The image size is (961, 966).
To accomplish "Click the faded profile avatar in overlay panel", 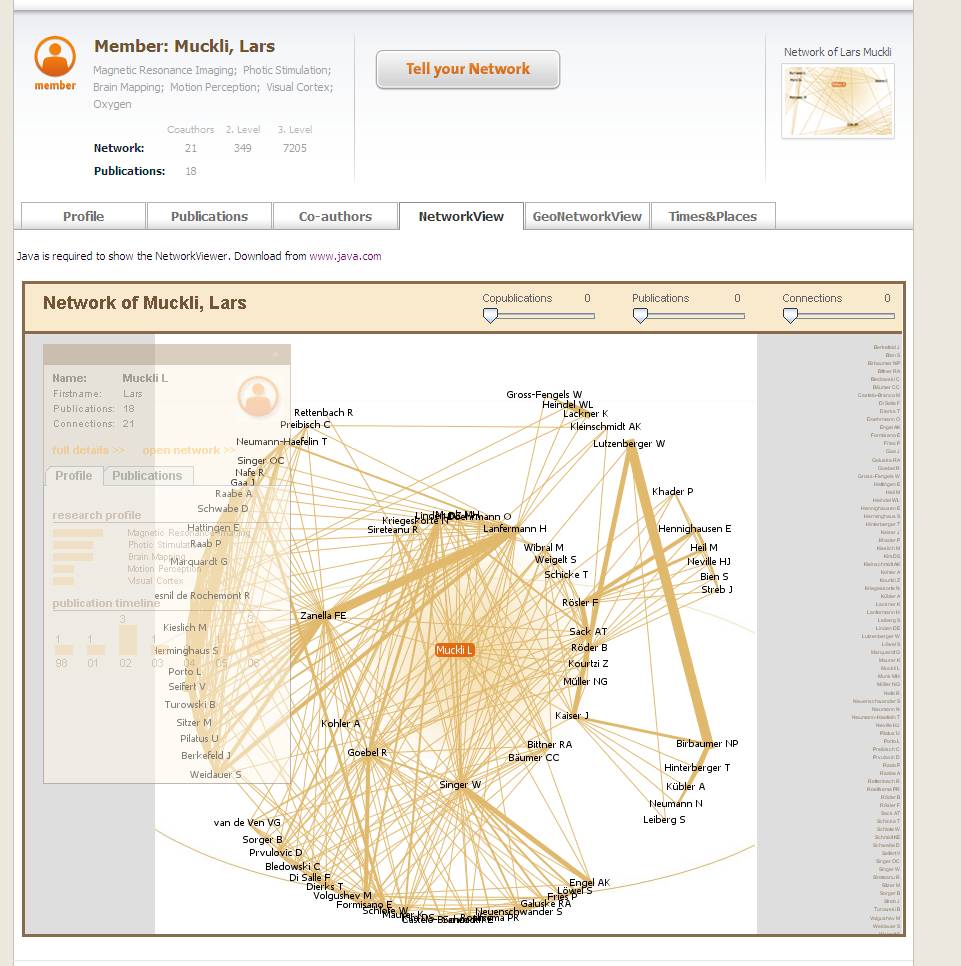I will (x=258, y=396).
